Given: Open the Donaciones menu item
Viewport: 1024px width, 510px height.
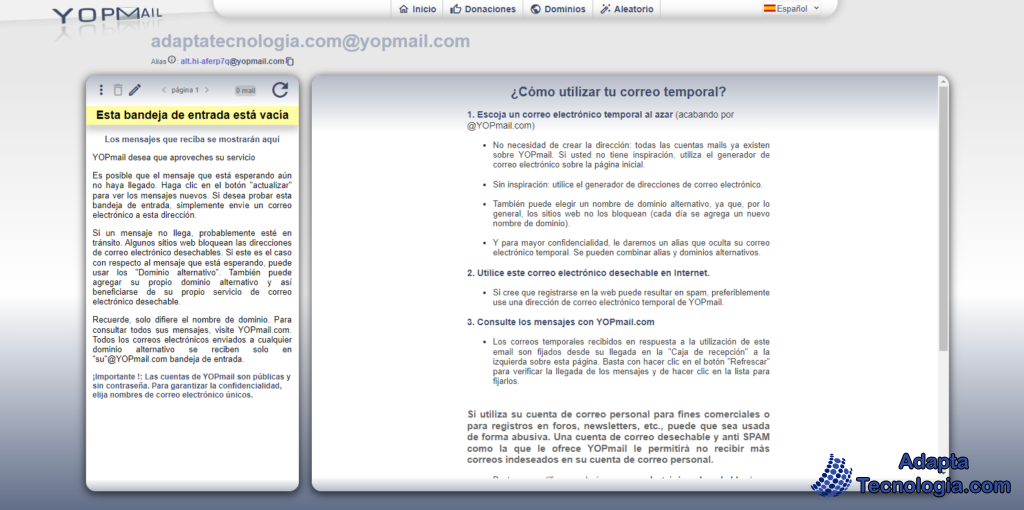Looking at the screenshot, I should 483,9.
